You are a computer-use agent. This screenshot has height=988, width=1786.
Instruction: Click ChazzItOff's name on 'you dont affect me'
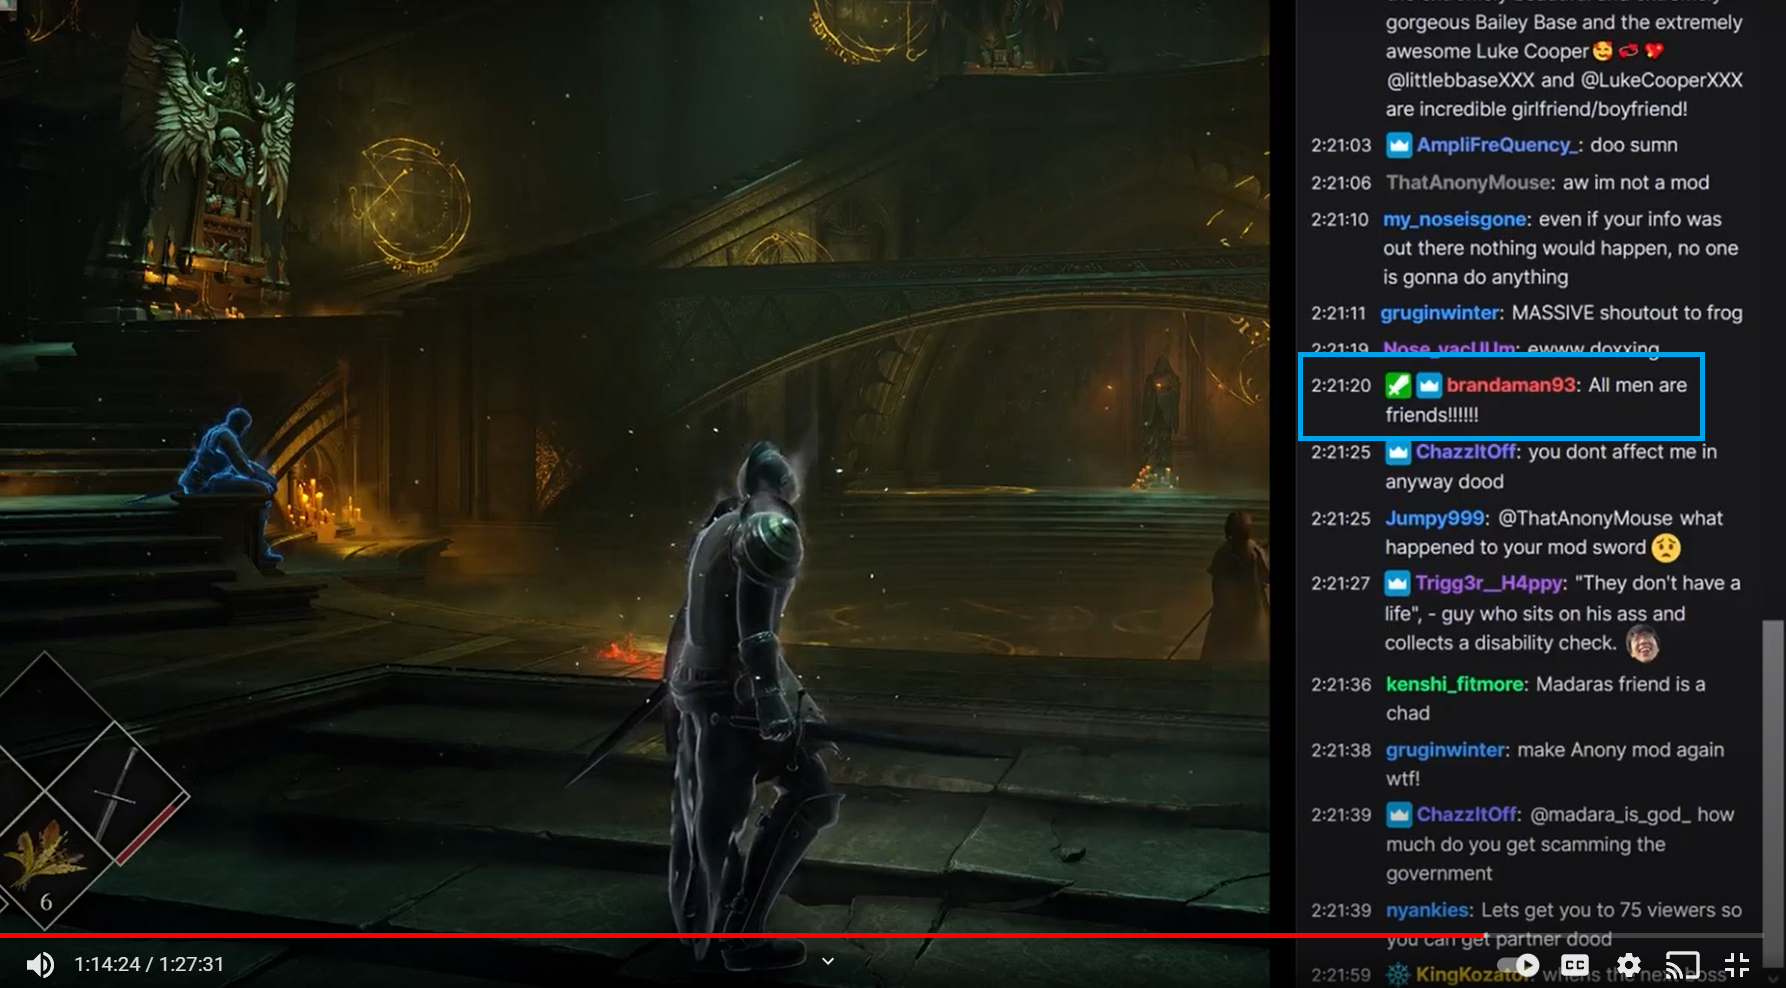click(x=1466, y=452)
